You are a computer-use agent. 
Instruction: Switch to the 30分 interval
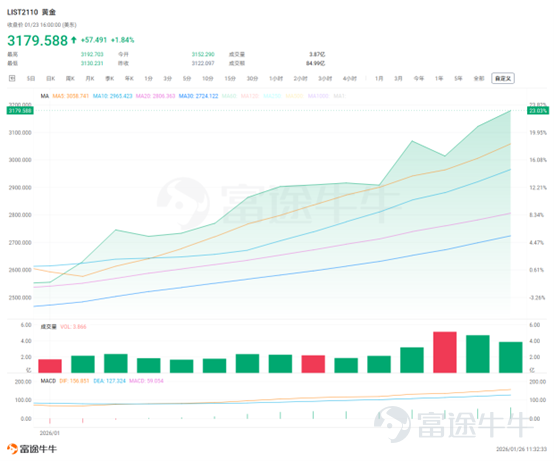tap(252, 78)
